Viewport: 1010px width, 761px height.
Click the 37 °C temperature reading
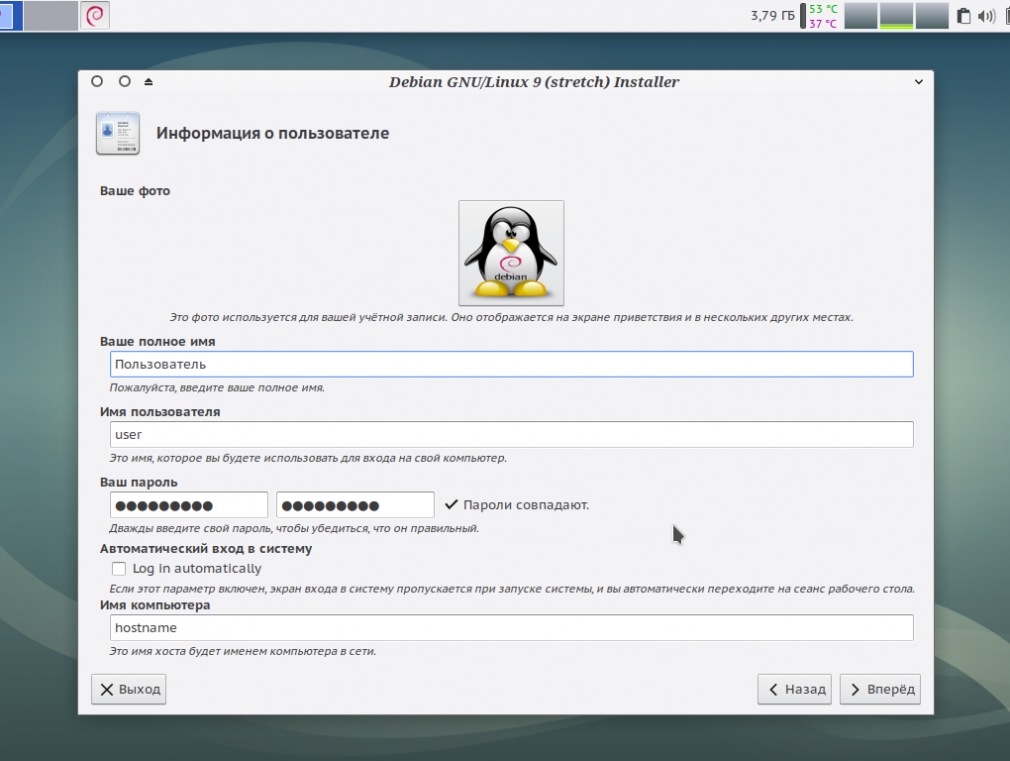pos(823,24)
